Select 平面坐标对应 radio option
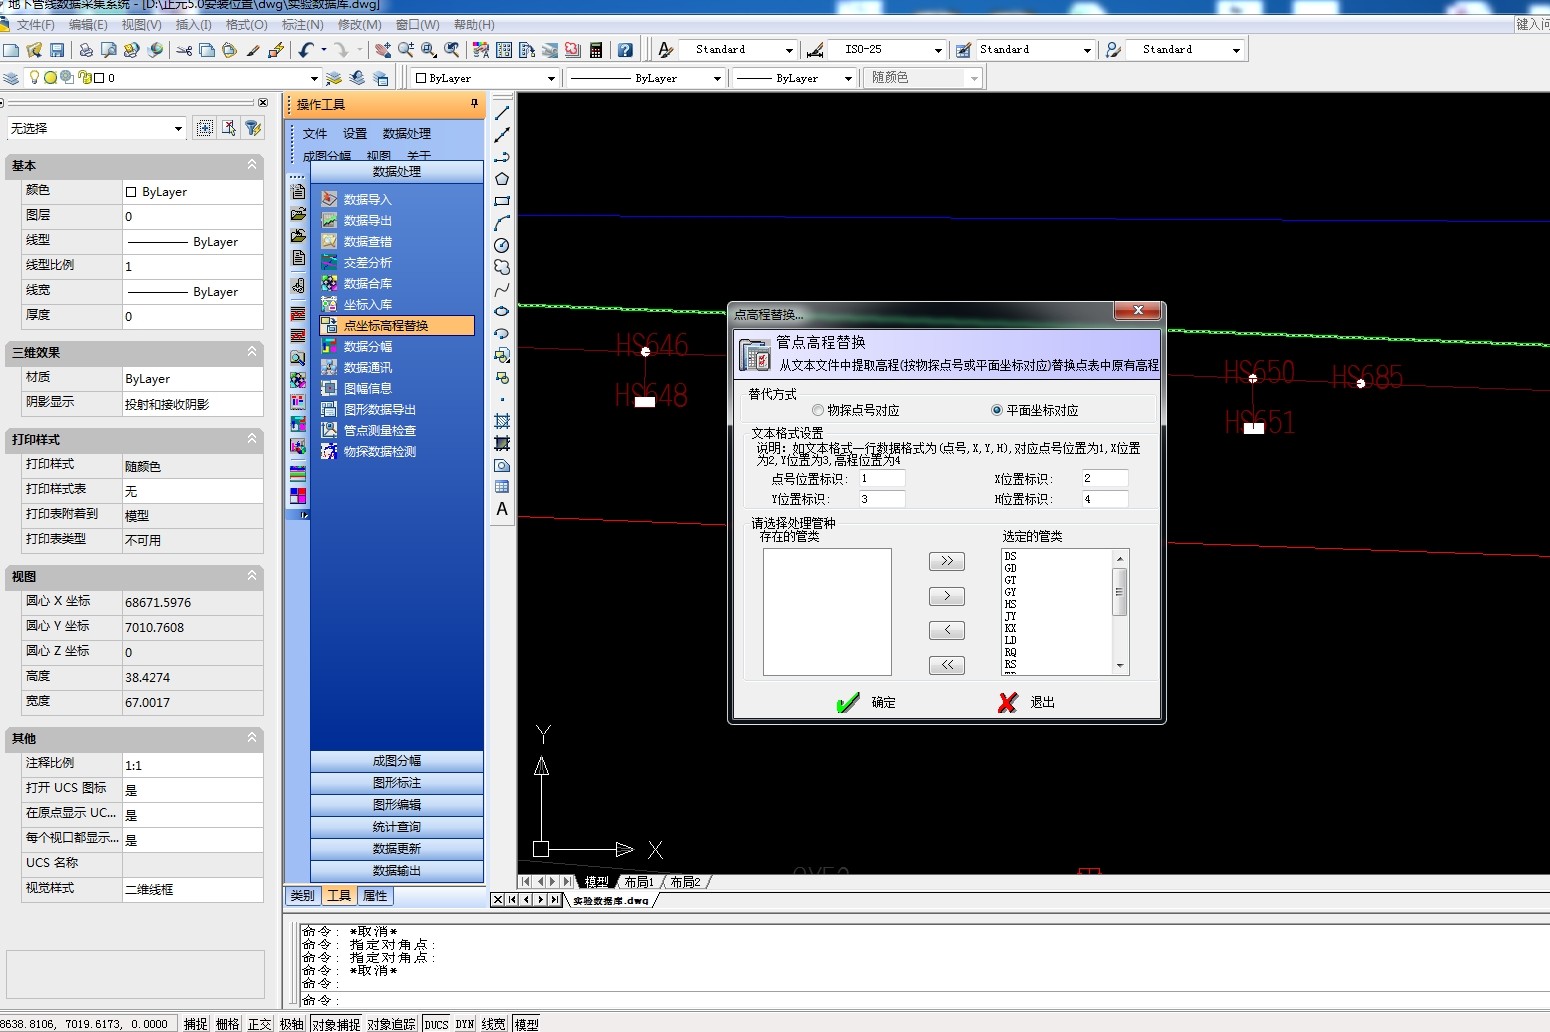Screen dimensions: 1550x1032 (x=997, y=411)
